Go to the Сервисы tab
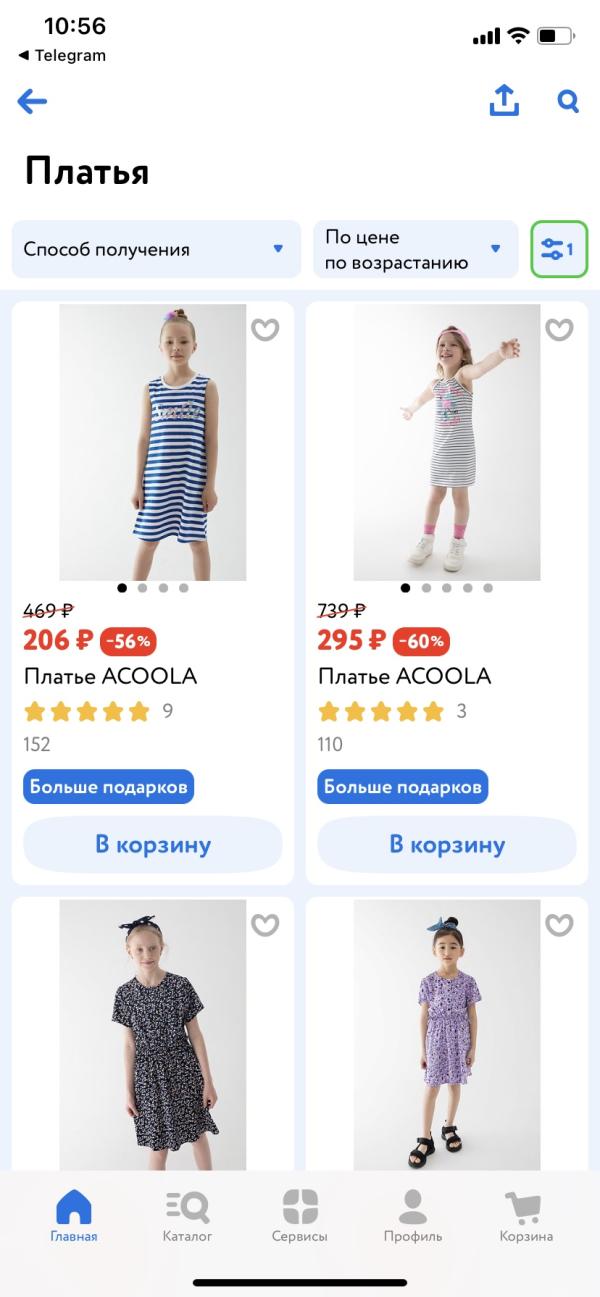 pos(300,1215)
